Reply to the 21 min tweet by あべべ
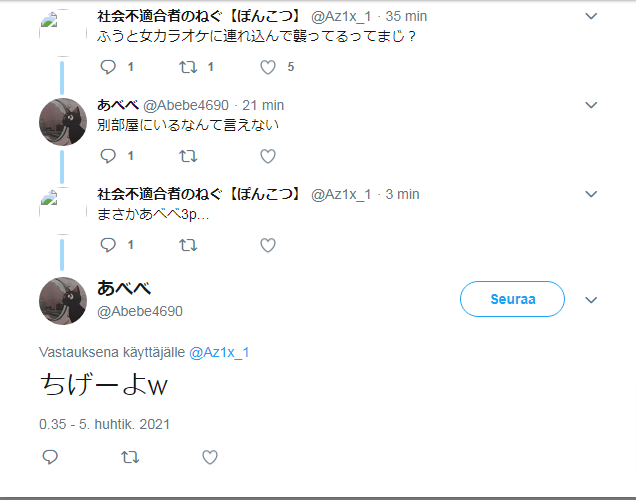The image size is (636, 500). [x=108, y=156]
